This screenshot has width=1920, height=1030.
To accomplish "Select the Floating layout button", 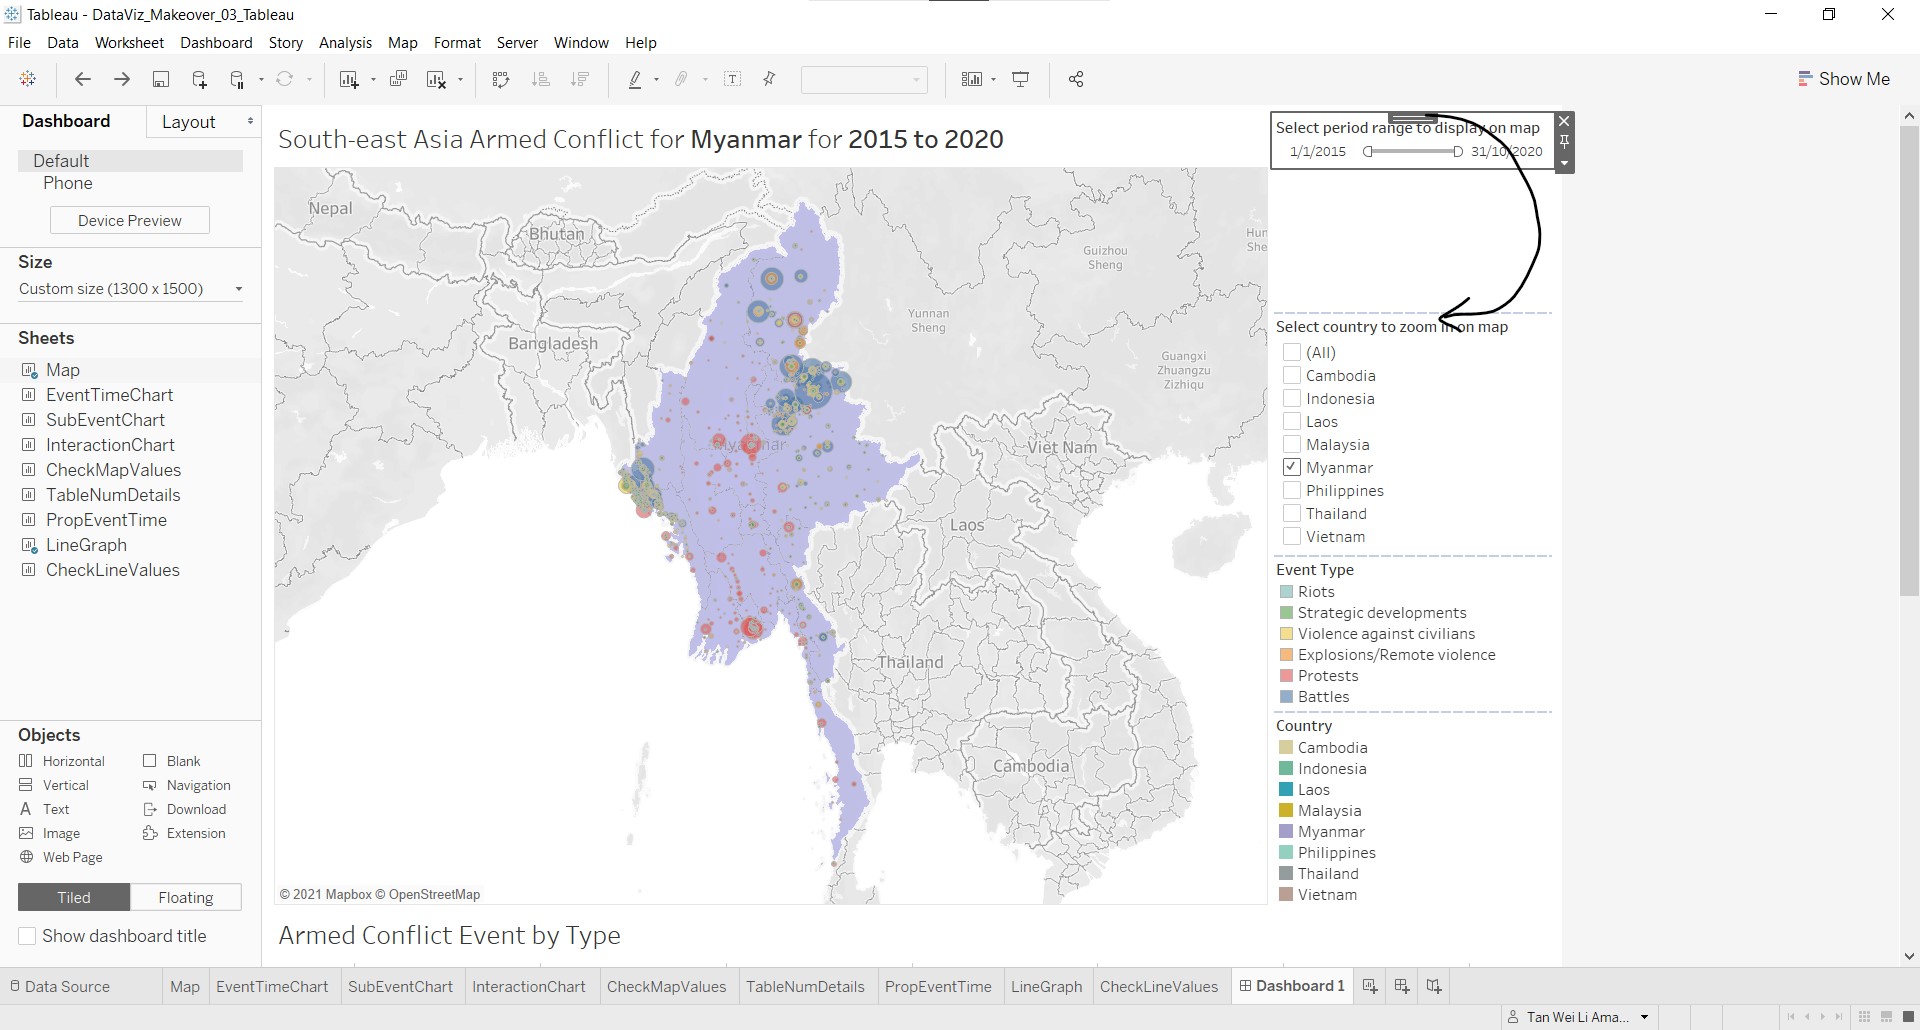I will point(186,897).
